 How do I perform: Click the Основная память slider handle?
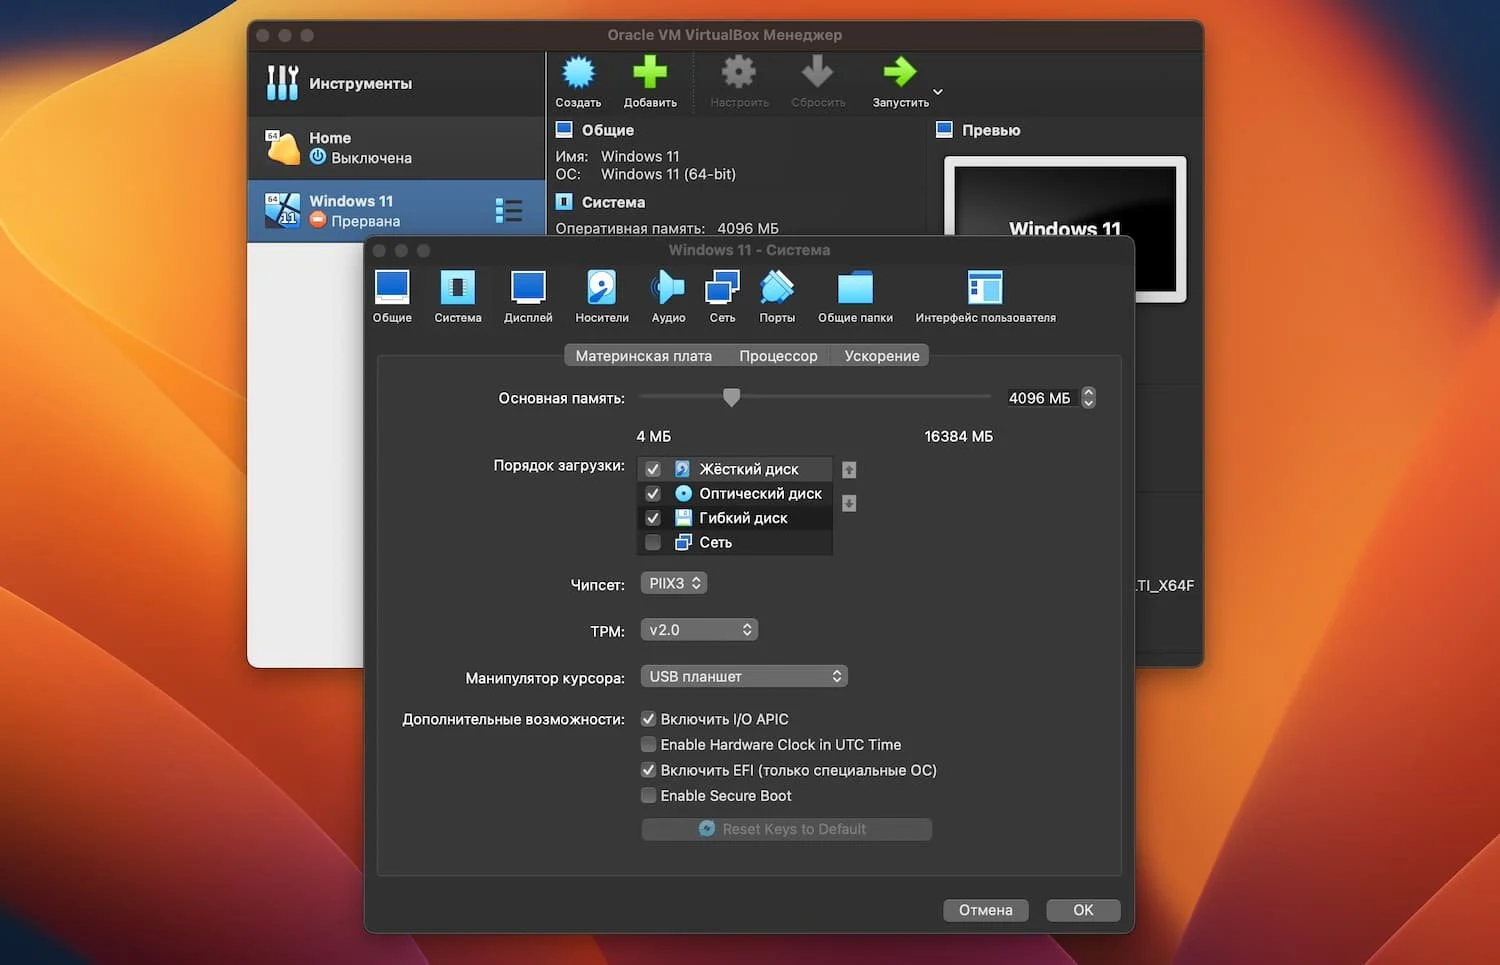point(732,398)
